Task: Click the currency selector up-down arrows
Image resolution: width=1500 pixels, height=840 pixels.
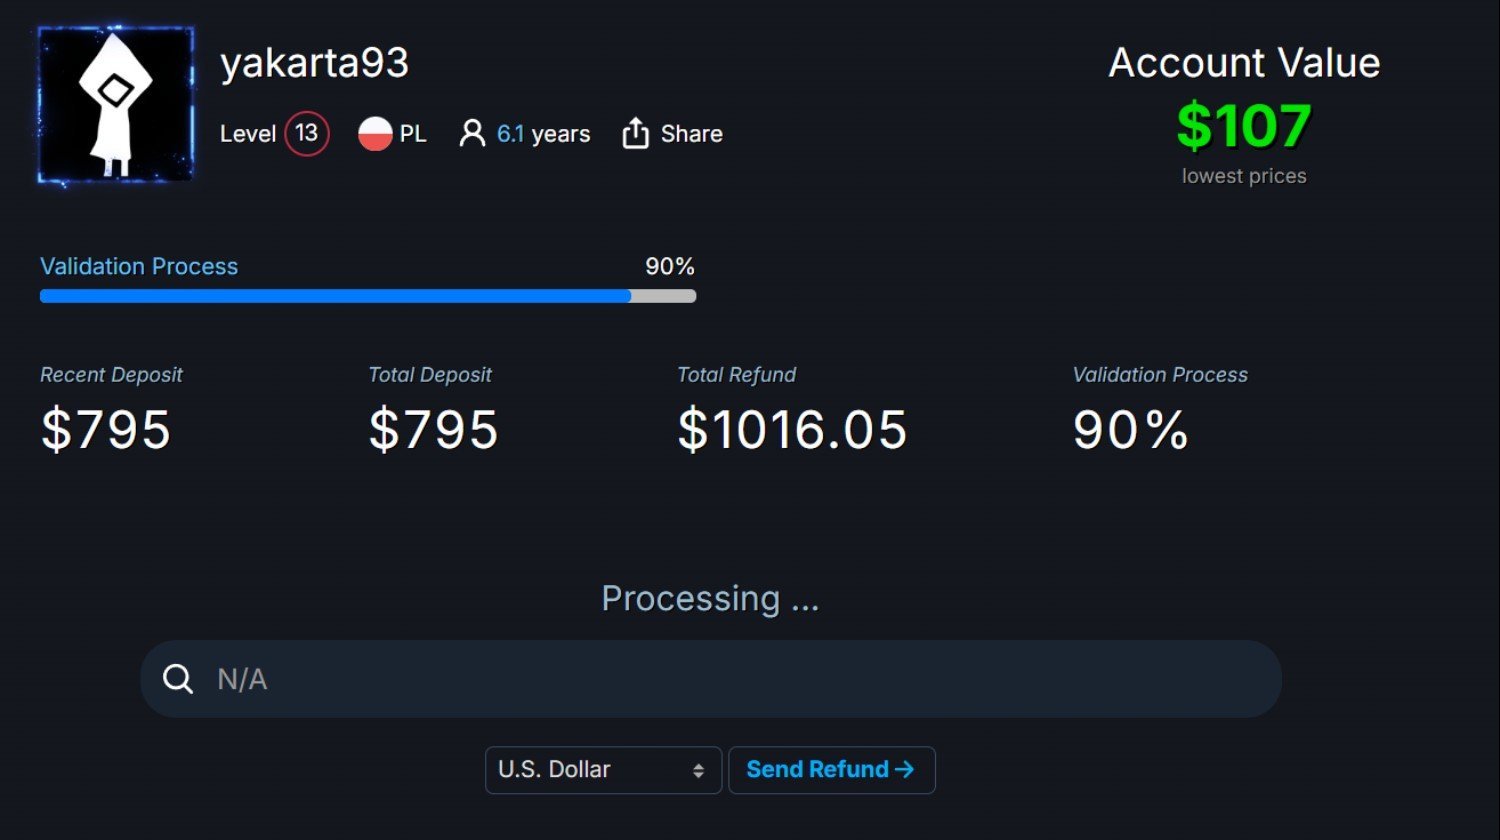Action: (x=698, y=771)
